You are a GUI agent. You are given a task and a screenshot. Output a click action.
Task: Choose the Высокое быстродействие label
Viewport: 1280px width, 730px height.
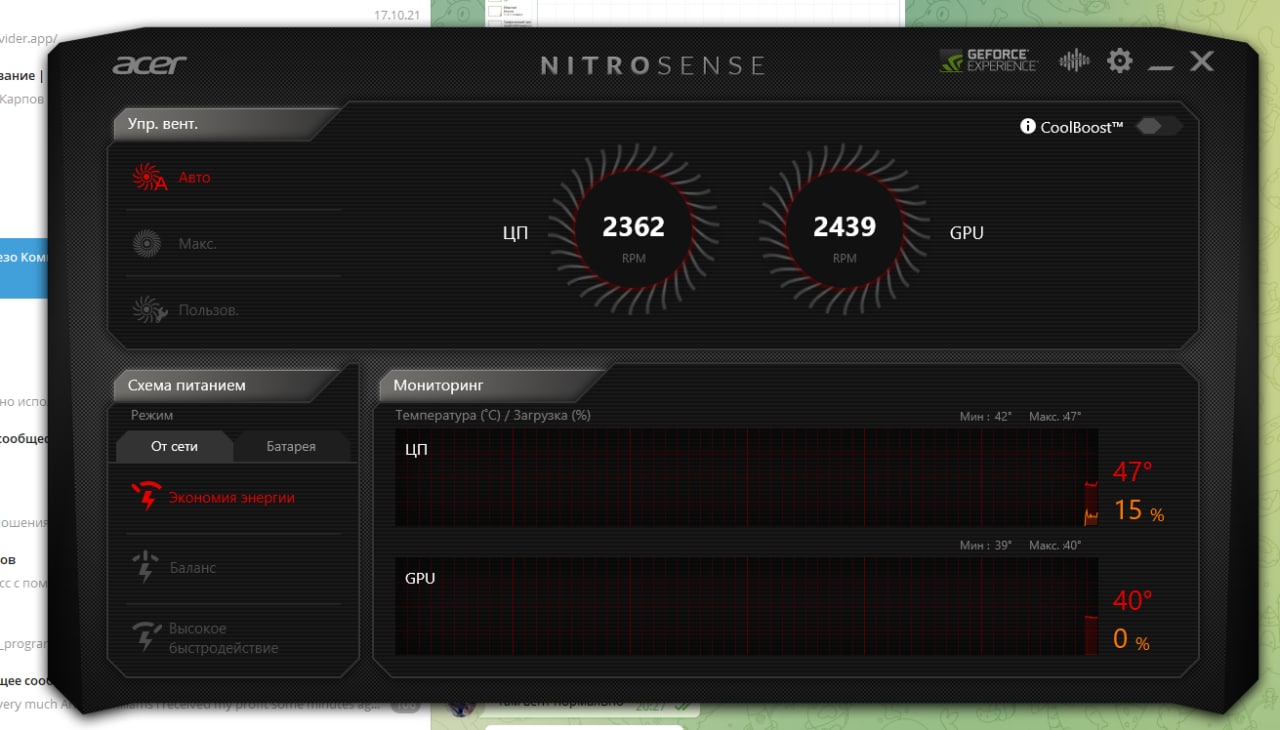click(223, 638)
